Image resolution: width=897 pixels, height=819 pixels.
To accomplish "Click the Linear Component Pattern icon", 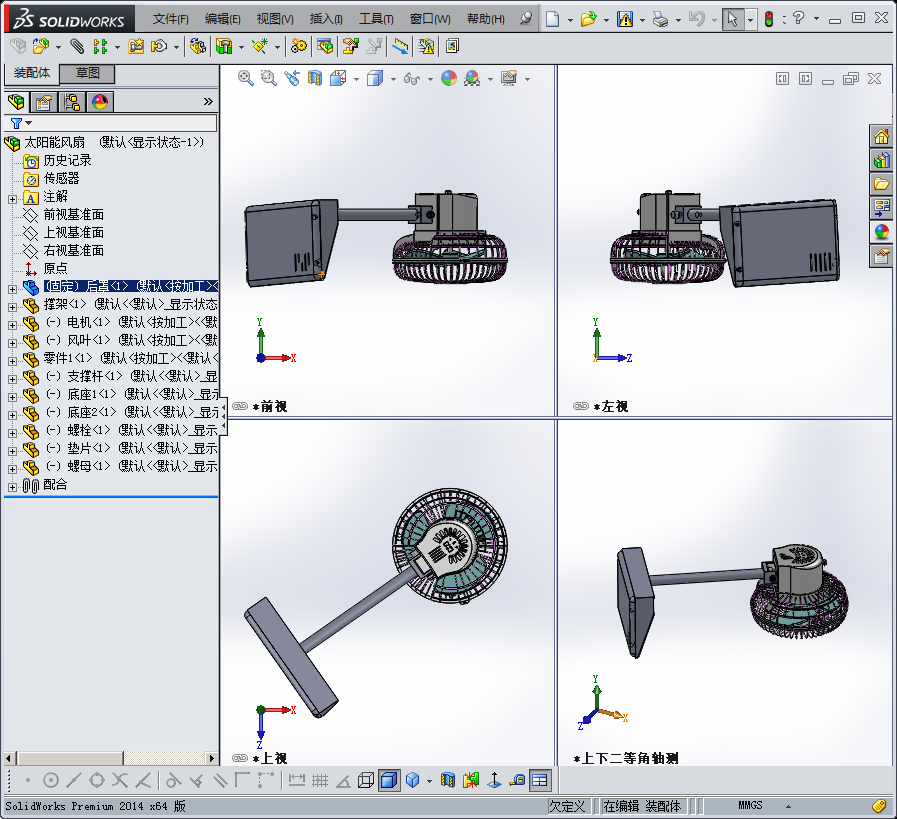I will tap(100, 46).
